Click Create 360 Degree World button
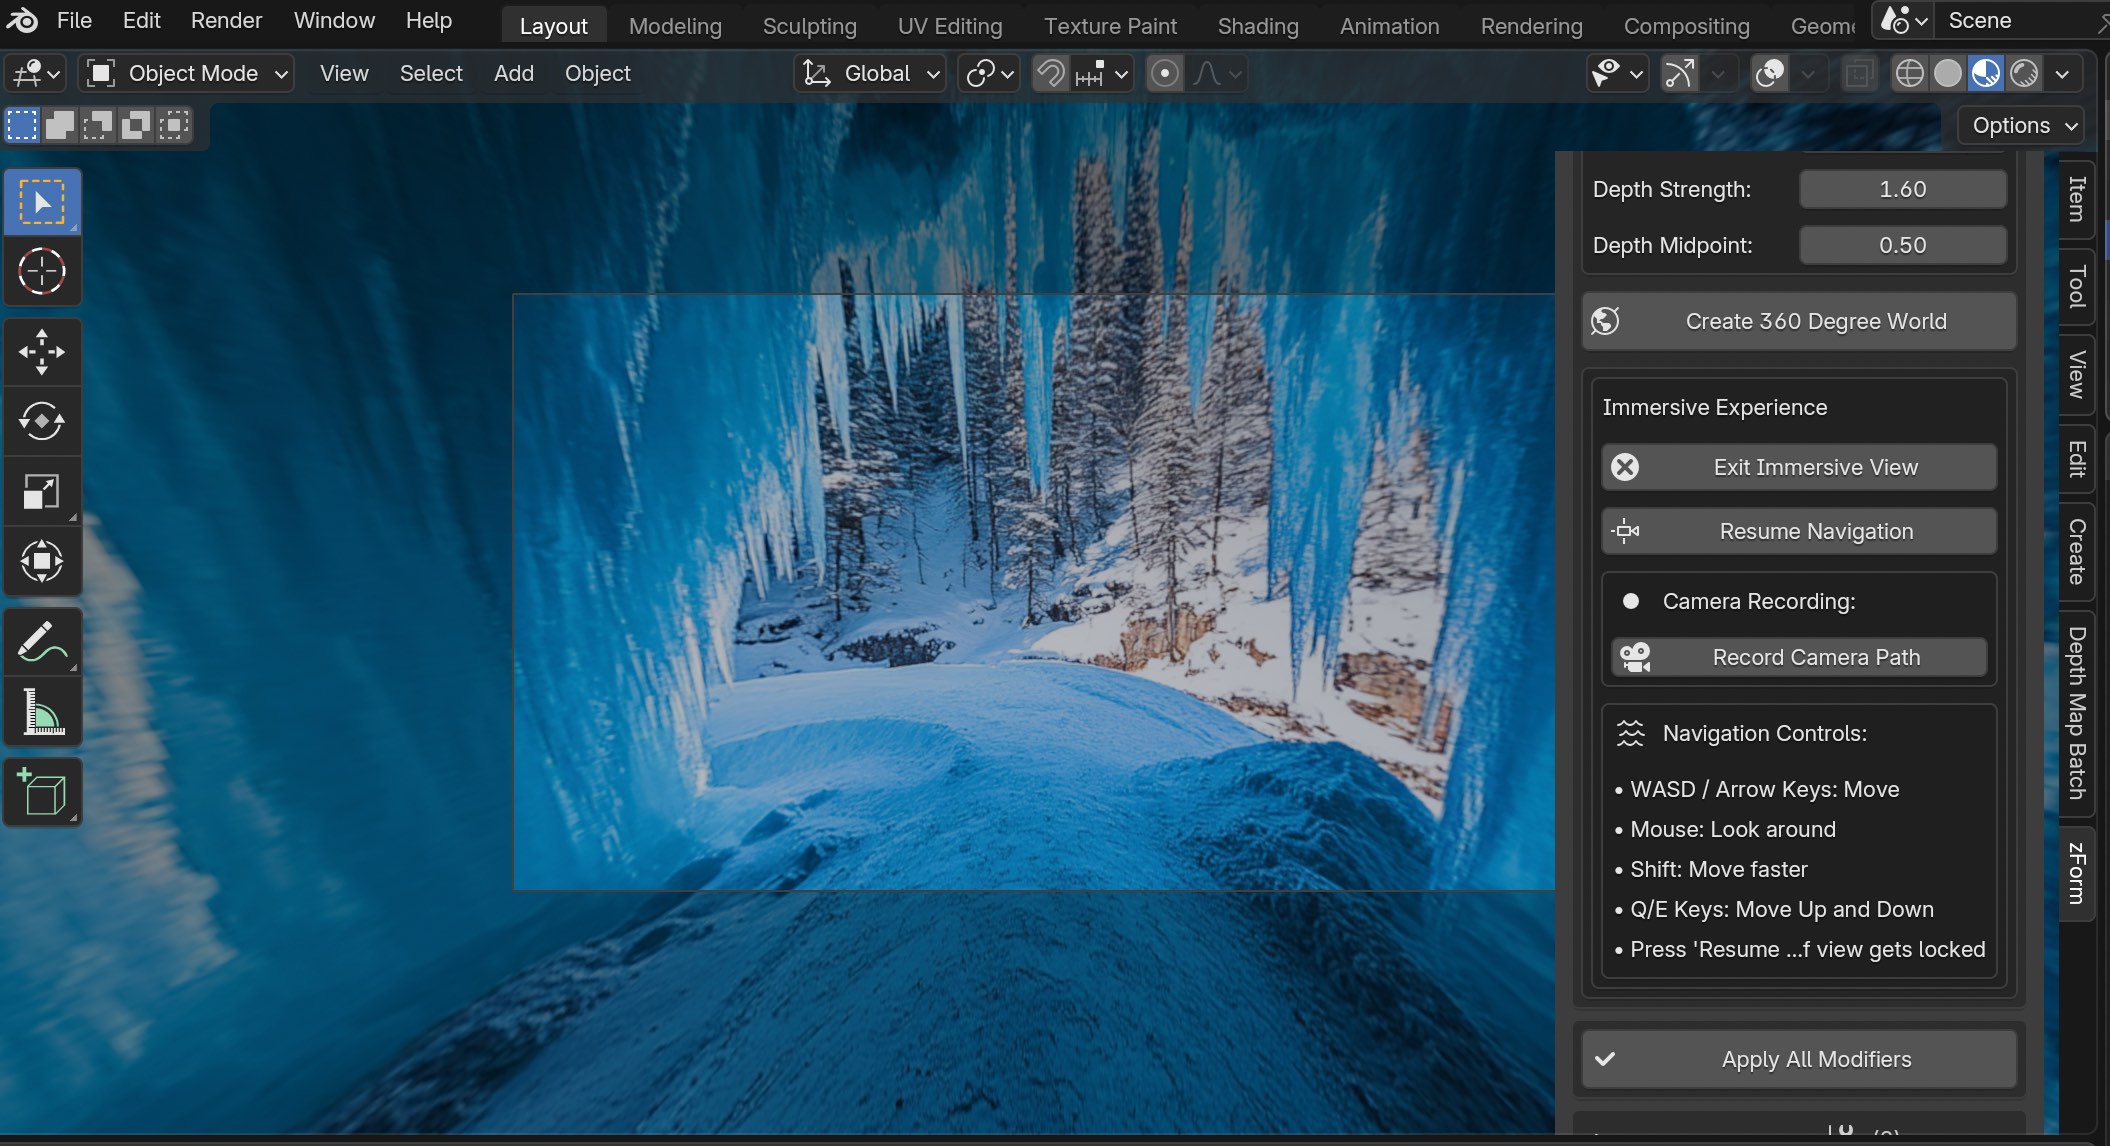 coord(1799,321)
